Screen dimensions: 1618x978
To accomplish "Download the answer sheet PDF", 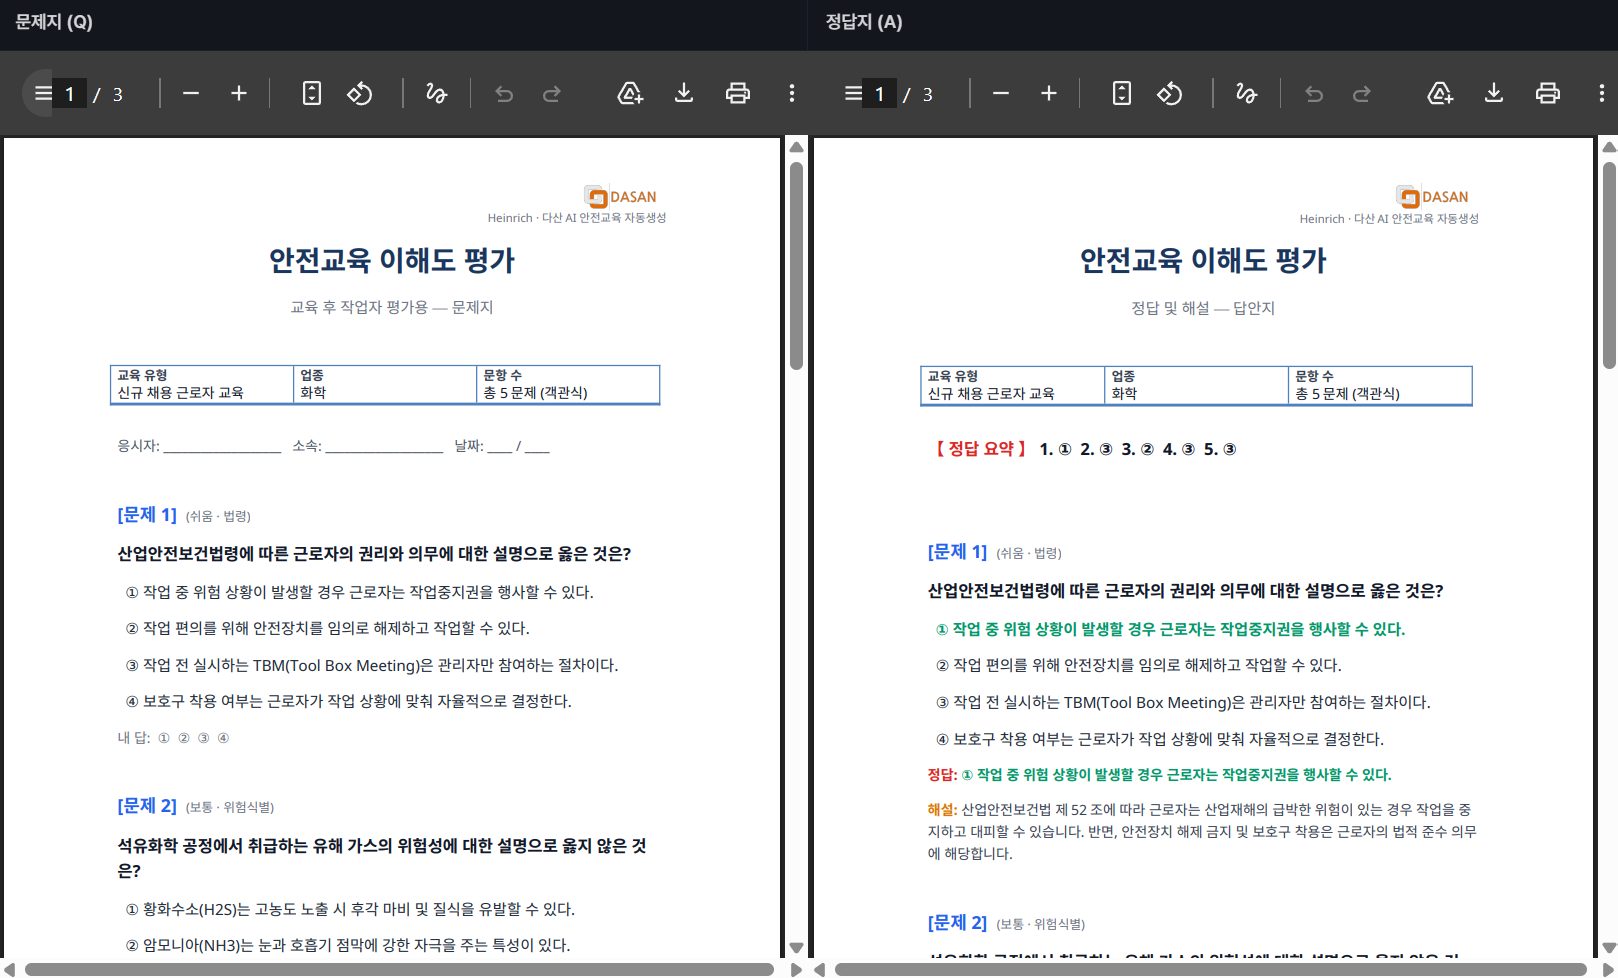I will pos(1494,94).
